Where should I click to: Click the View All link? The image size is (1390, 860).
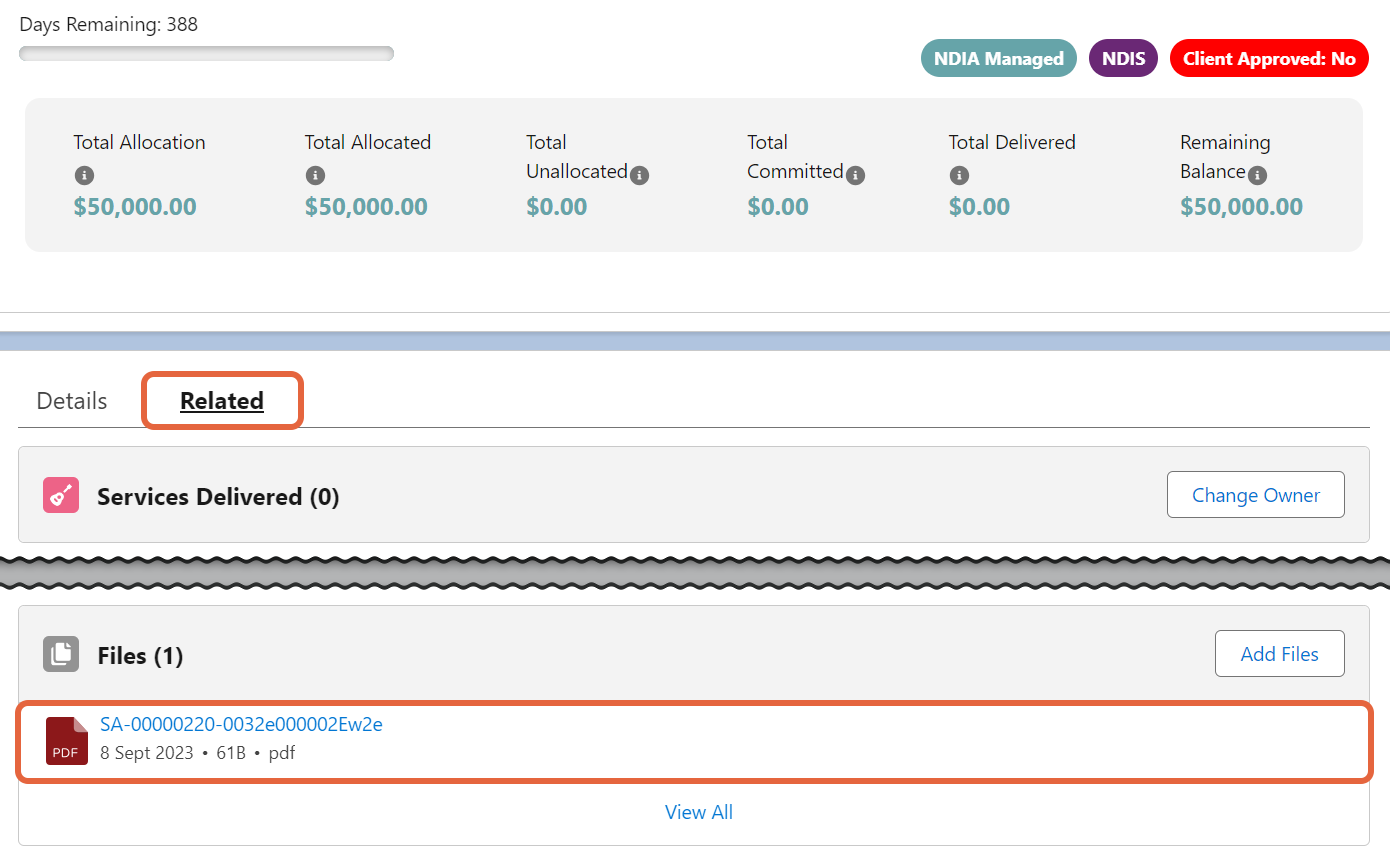(699, 812)
